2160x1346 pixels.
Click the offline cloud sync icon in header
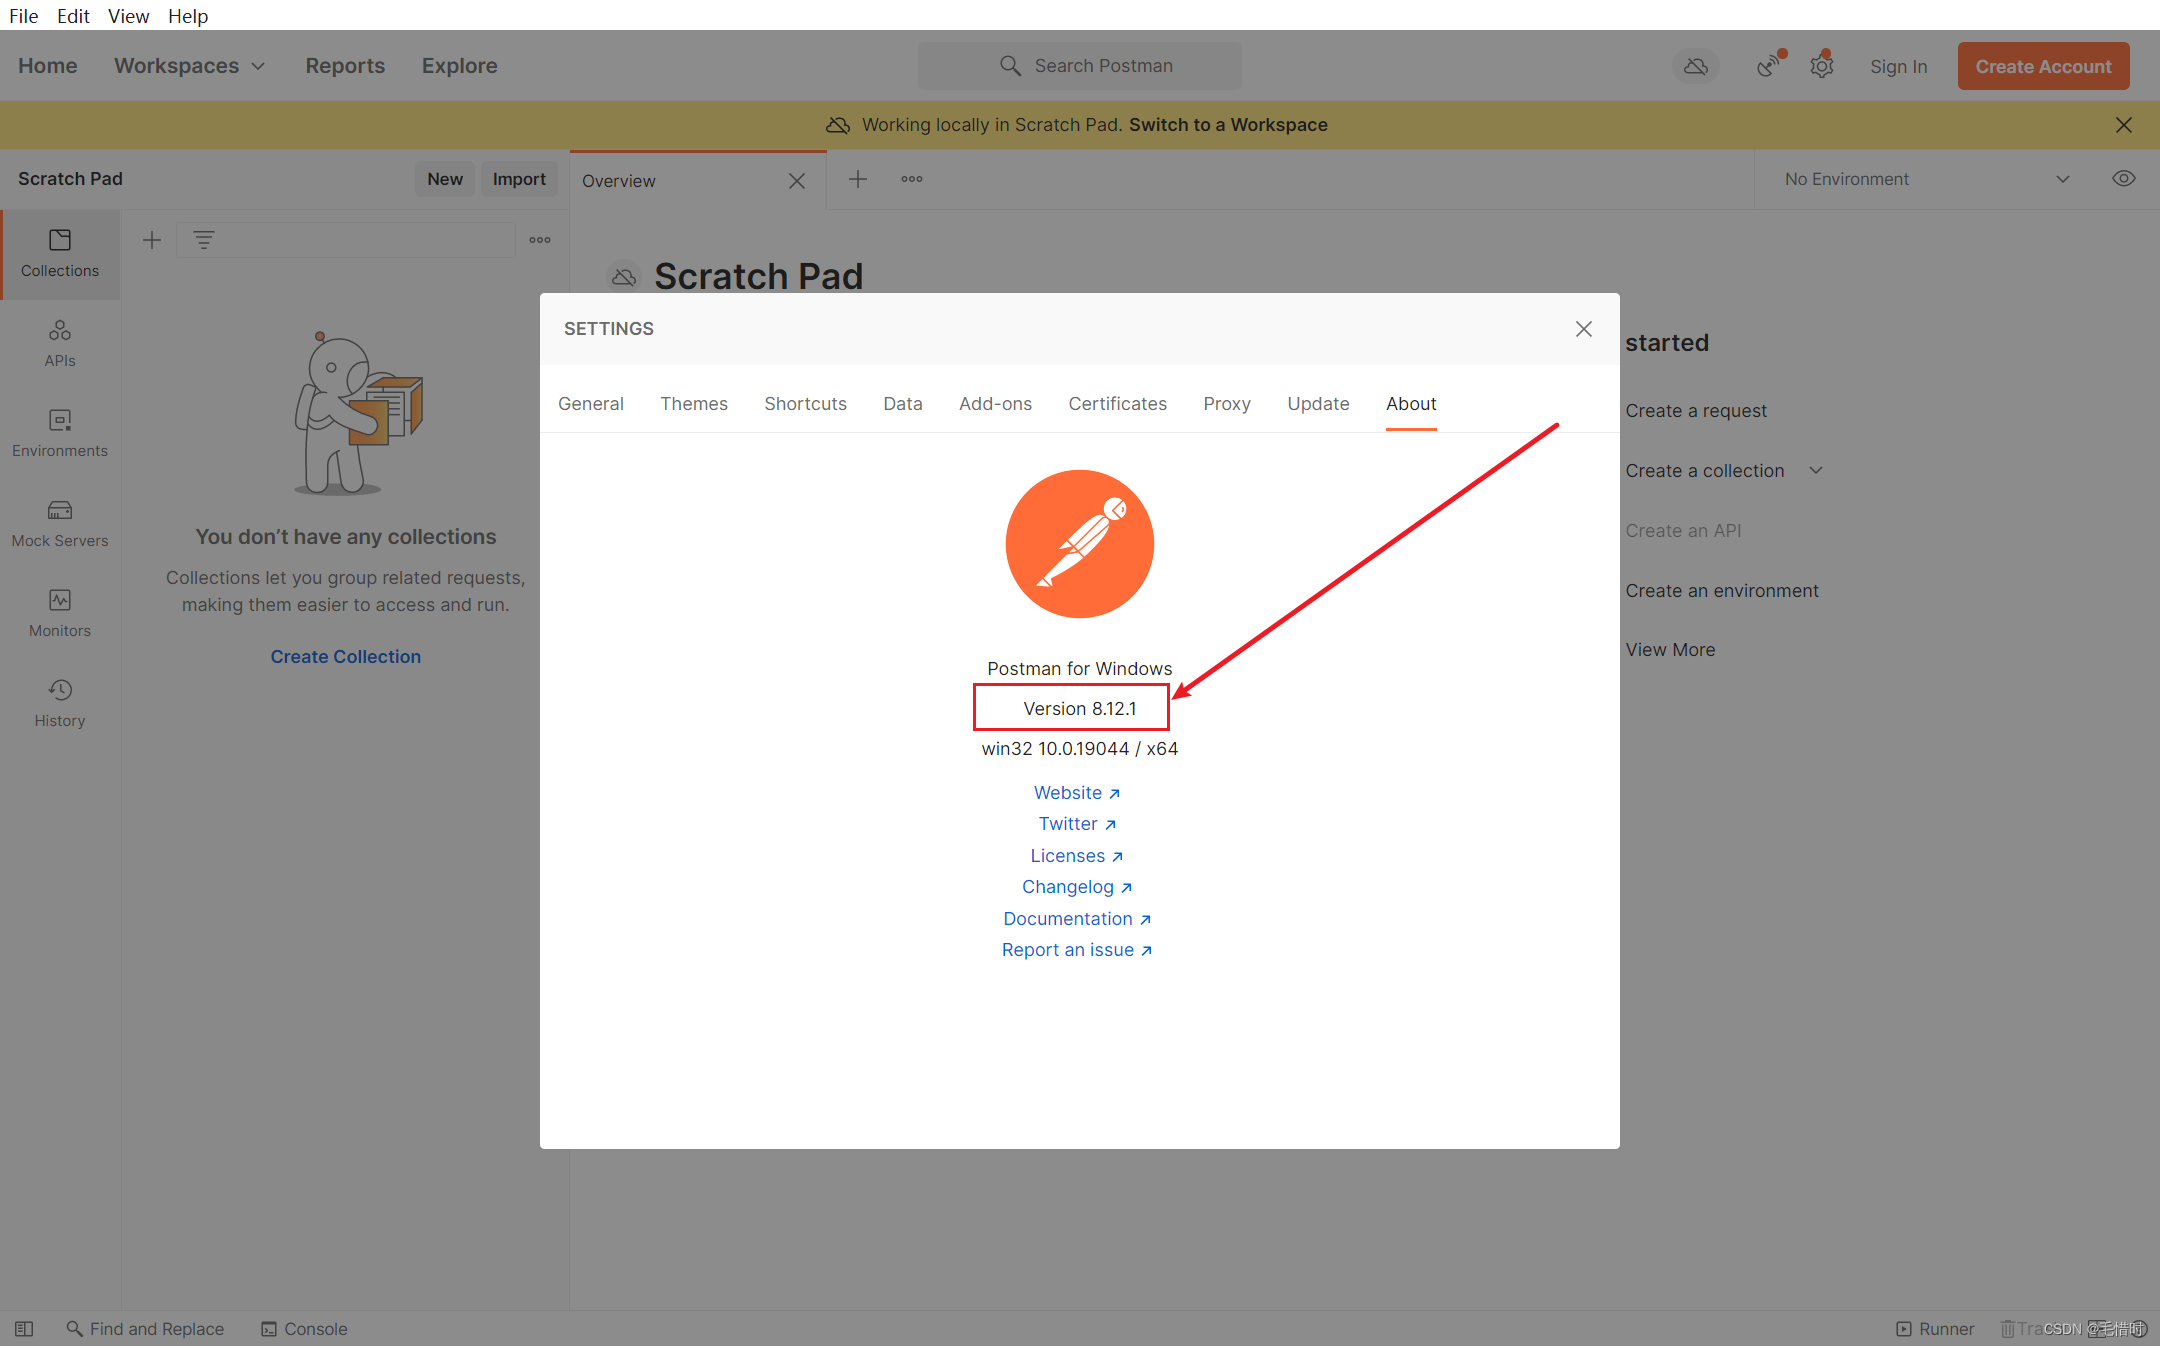pos(1696,66)
